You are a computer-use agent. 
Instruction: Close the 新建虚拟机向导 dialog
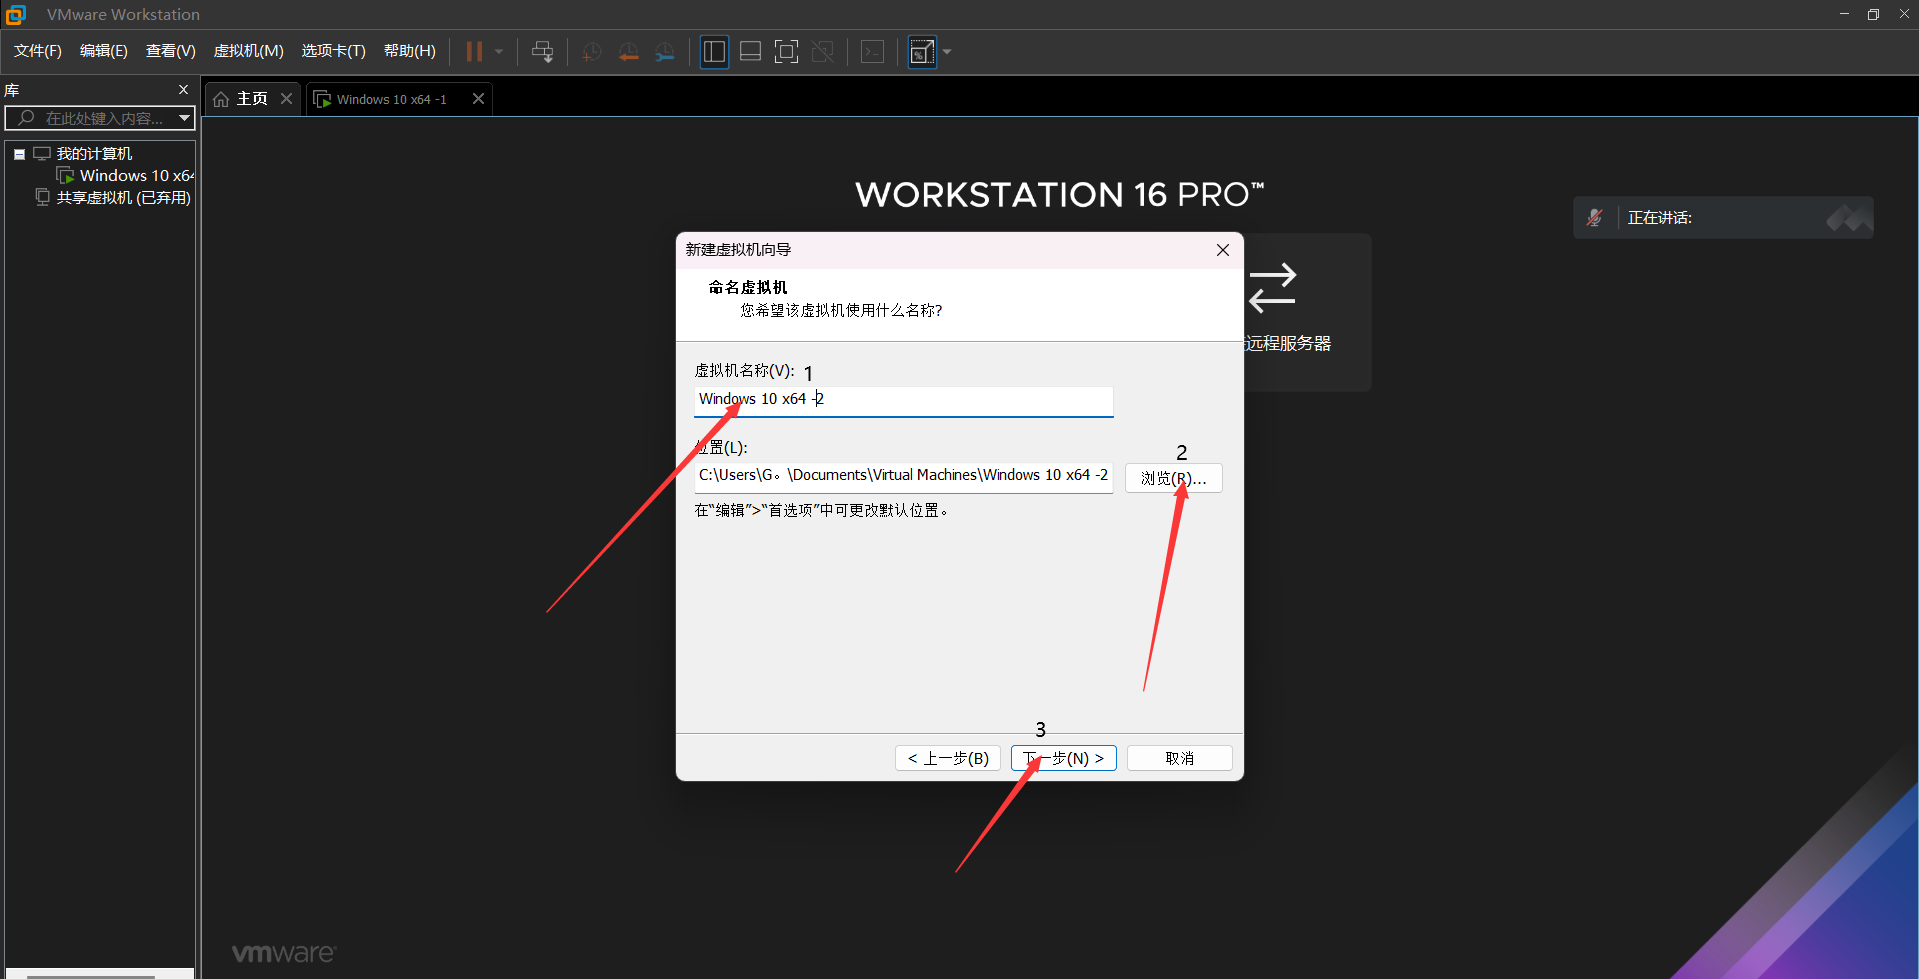click(1223, 250)
